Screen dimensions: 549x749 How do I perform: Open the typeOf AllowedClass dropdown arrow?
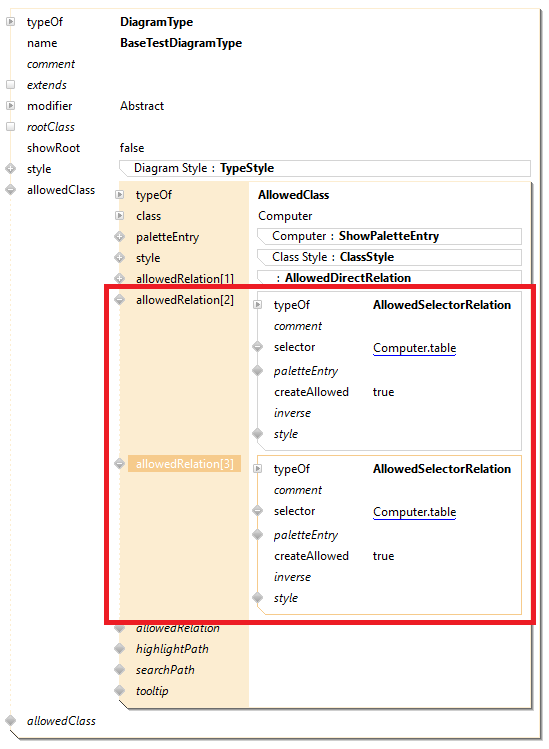[x=119, y=194]
